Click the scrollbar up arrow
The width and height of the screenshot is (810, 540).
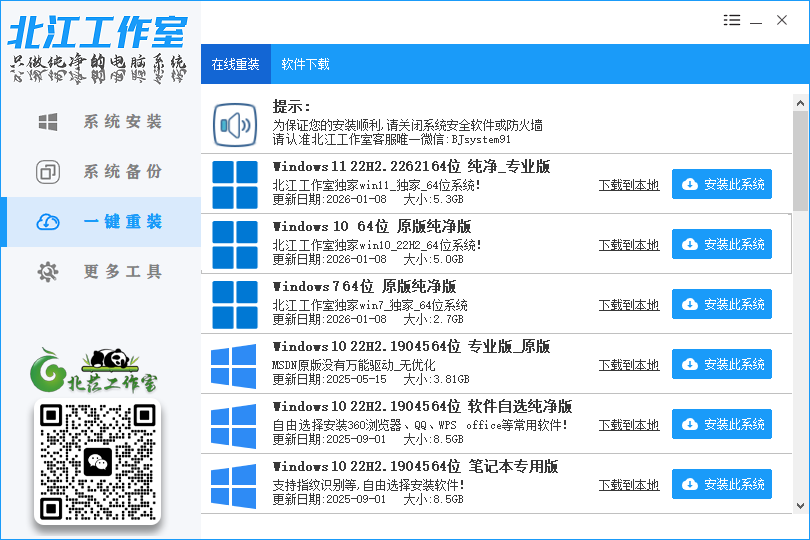[800, 103]
